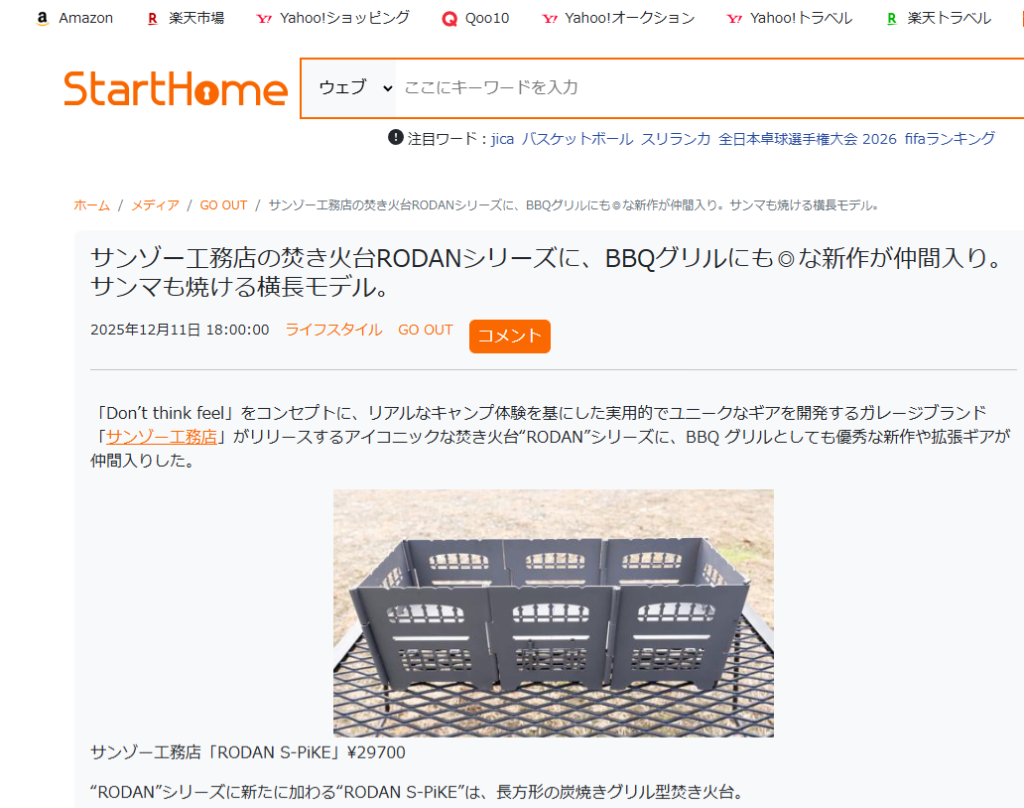
Task: Select GO OUT in the breadcrumb
Action: (223, 205)
